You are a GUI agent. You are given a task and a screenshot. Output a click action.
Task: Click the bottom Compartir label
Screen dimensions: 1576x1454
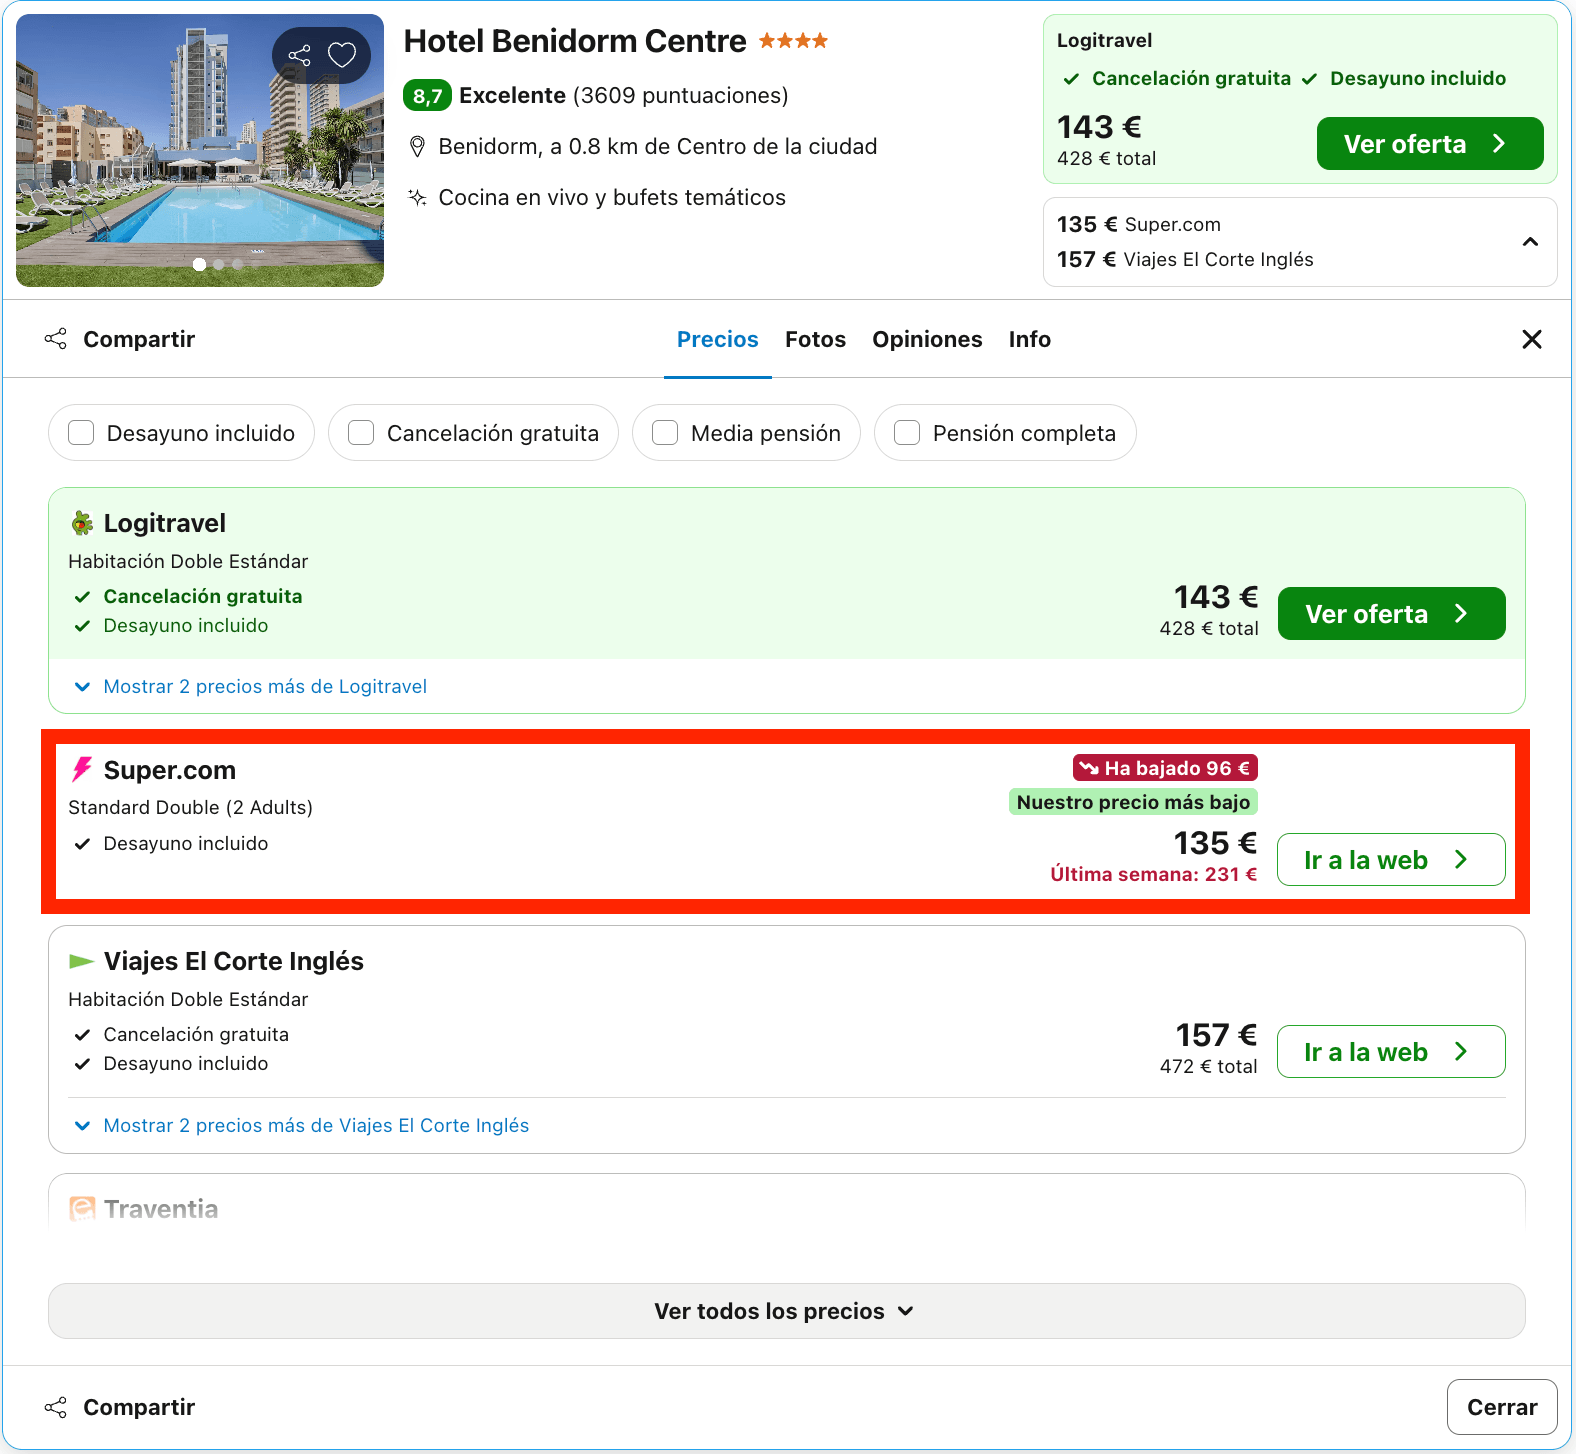[x=139, y=1407]
